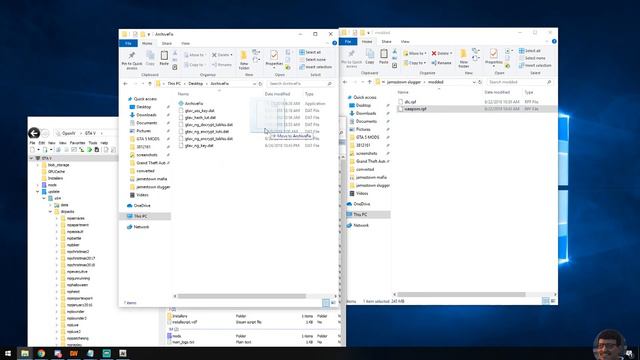The height and width of the screenshot is (360, 640).
Task: Click Pin to Quick access in ArchiveFix window
Action: coord(131,60)
